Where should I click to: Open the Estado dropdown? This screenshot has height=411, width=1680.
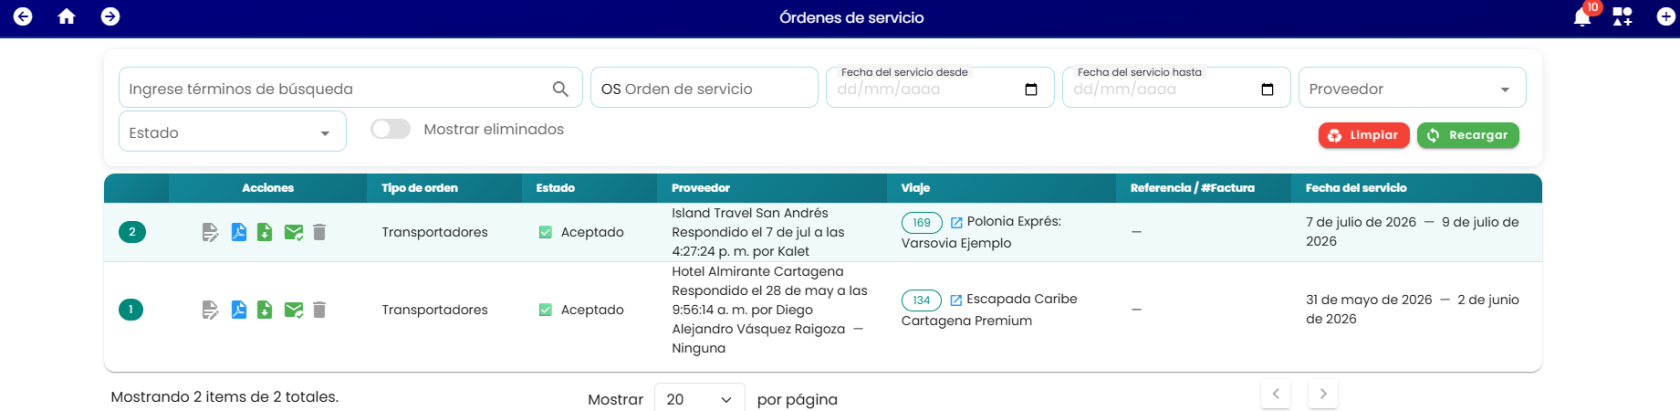click(x=232, y=132)
